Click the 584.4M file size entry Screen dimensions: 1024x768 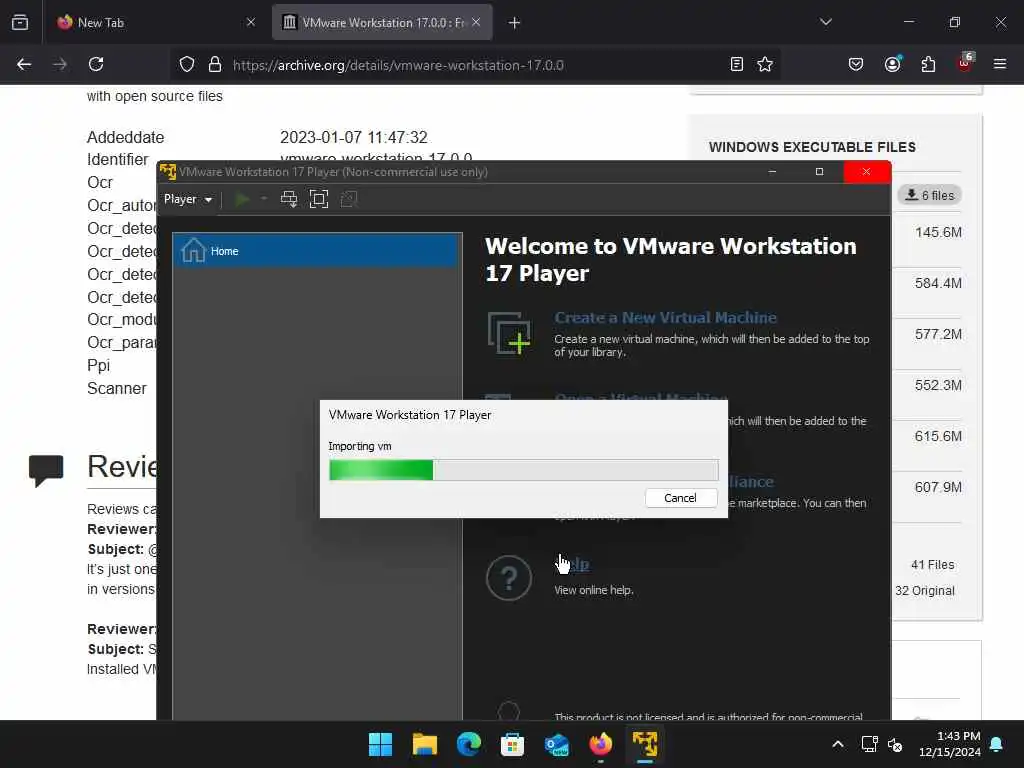[938, 283]
